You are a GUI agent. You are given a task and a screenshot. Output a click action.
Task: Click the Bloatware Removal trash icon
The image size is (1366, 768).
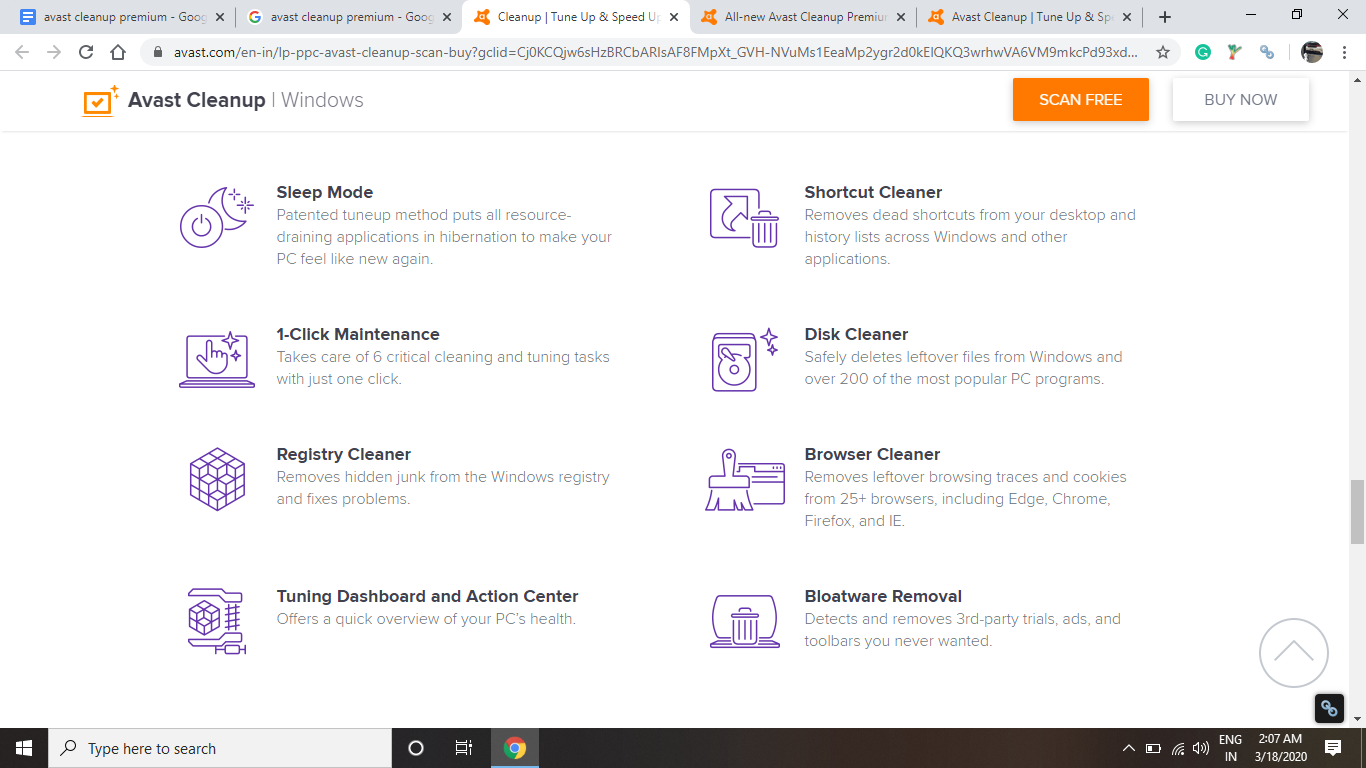click(744, 621)
